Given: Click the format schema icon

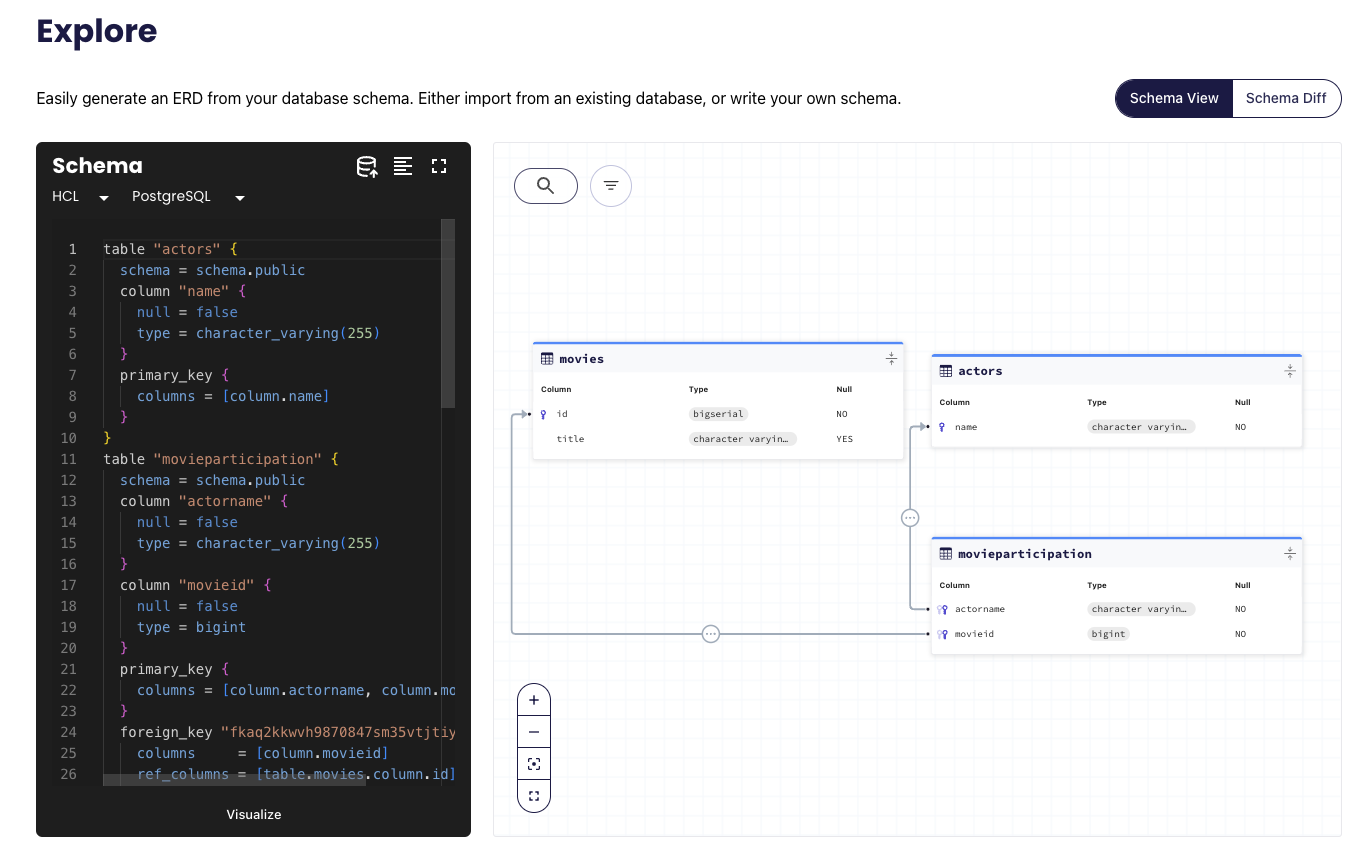Looking at the screenshot, I should [403, 166].
